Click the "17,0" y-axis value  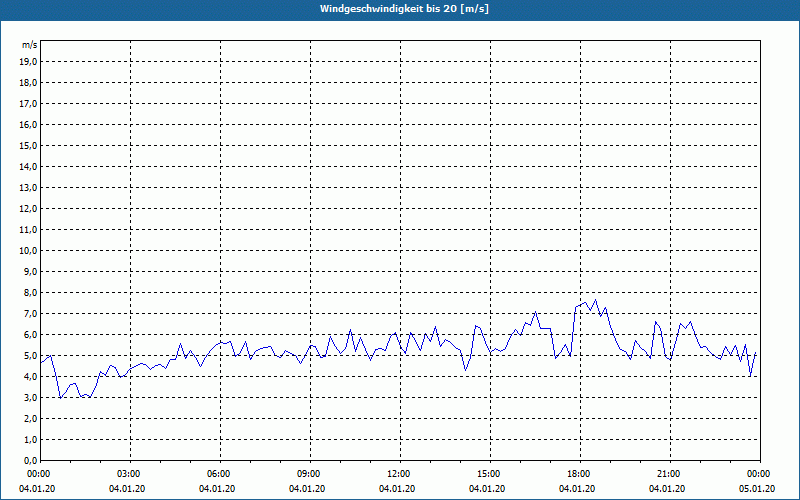tap(29, 104)
